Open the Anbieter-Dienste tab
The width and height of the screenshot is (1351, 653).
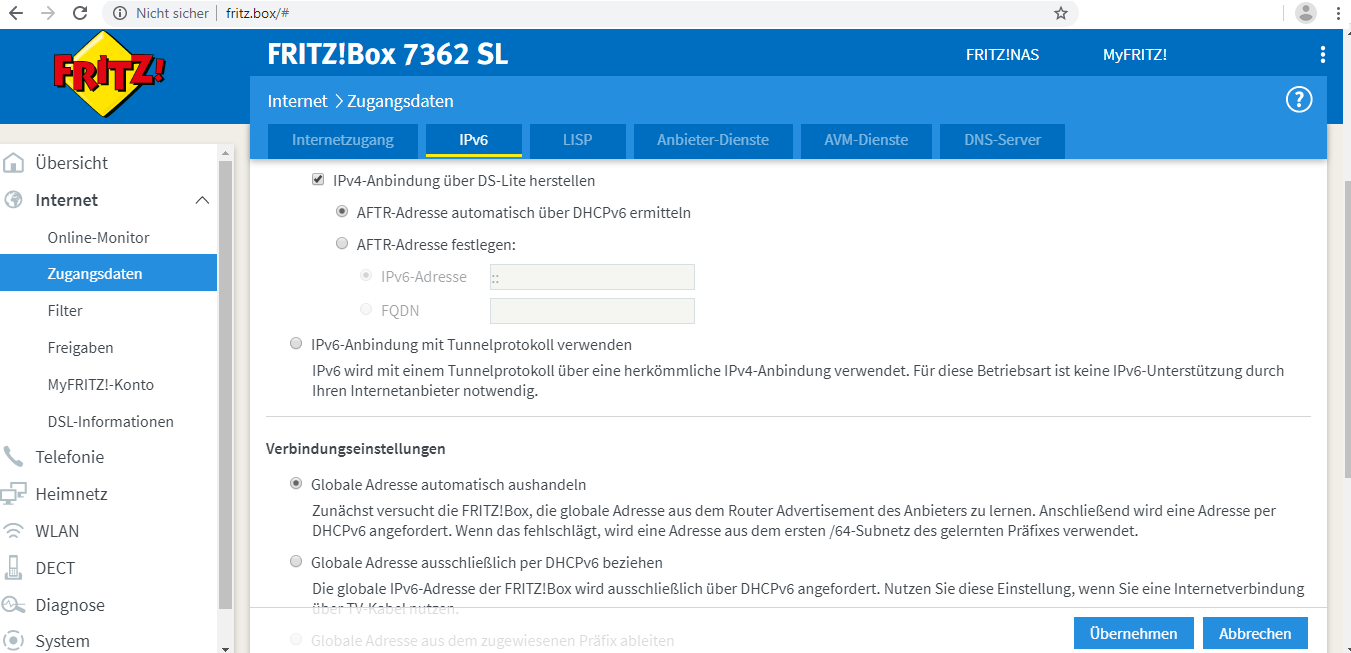point(713,140)
